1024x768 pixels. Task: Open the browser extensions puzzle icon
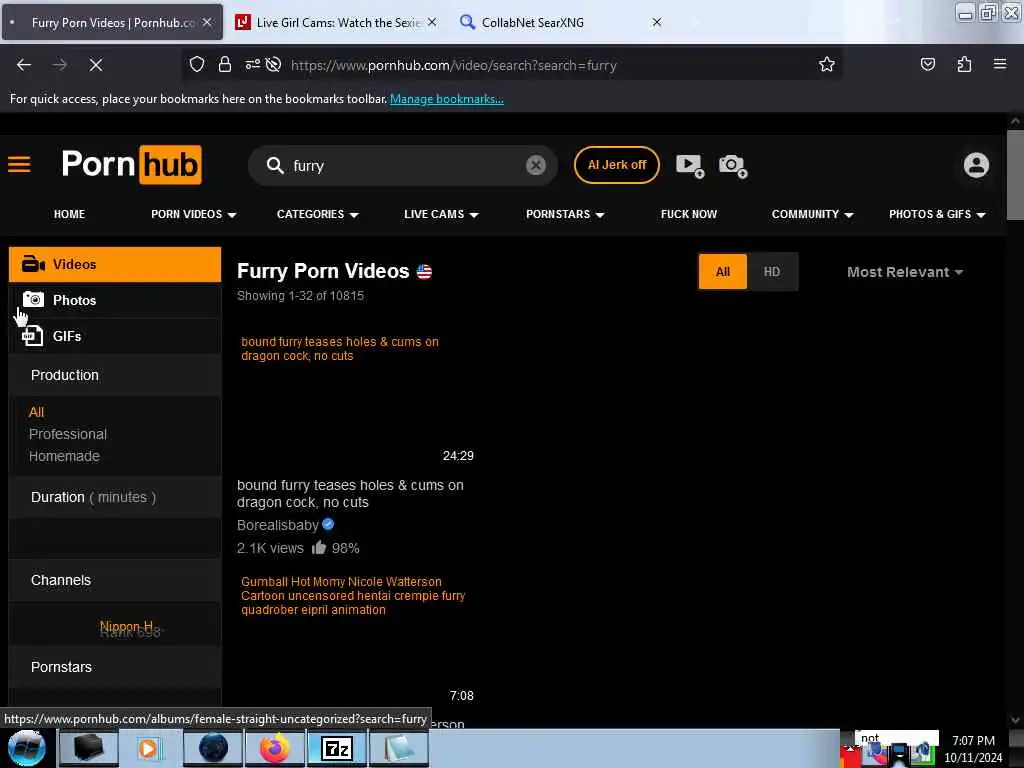(964, 64)
